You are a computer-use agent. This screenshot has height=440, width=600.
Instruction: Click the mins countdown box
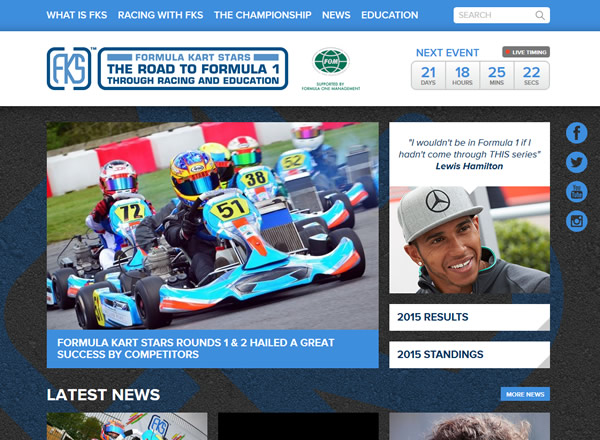pos(497,75)
